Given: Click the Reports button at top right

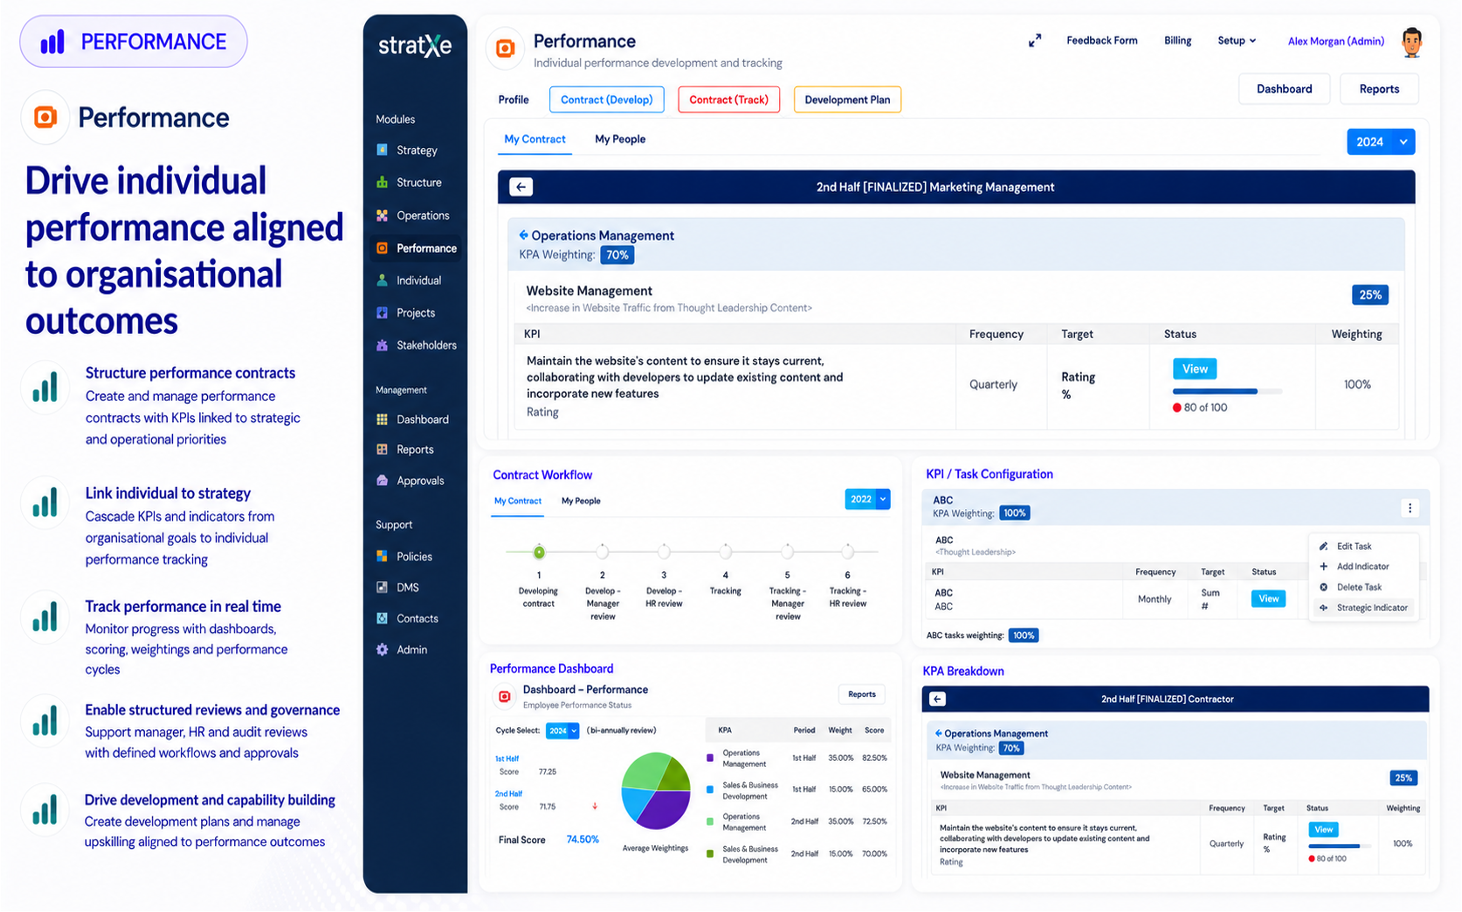Looking at the screenshot, I should [x=1379, y=89].
